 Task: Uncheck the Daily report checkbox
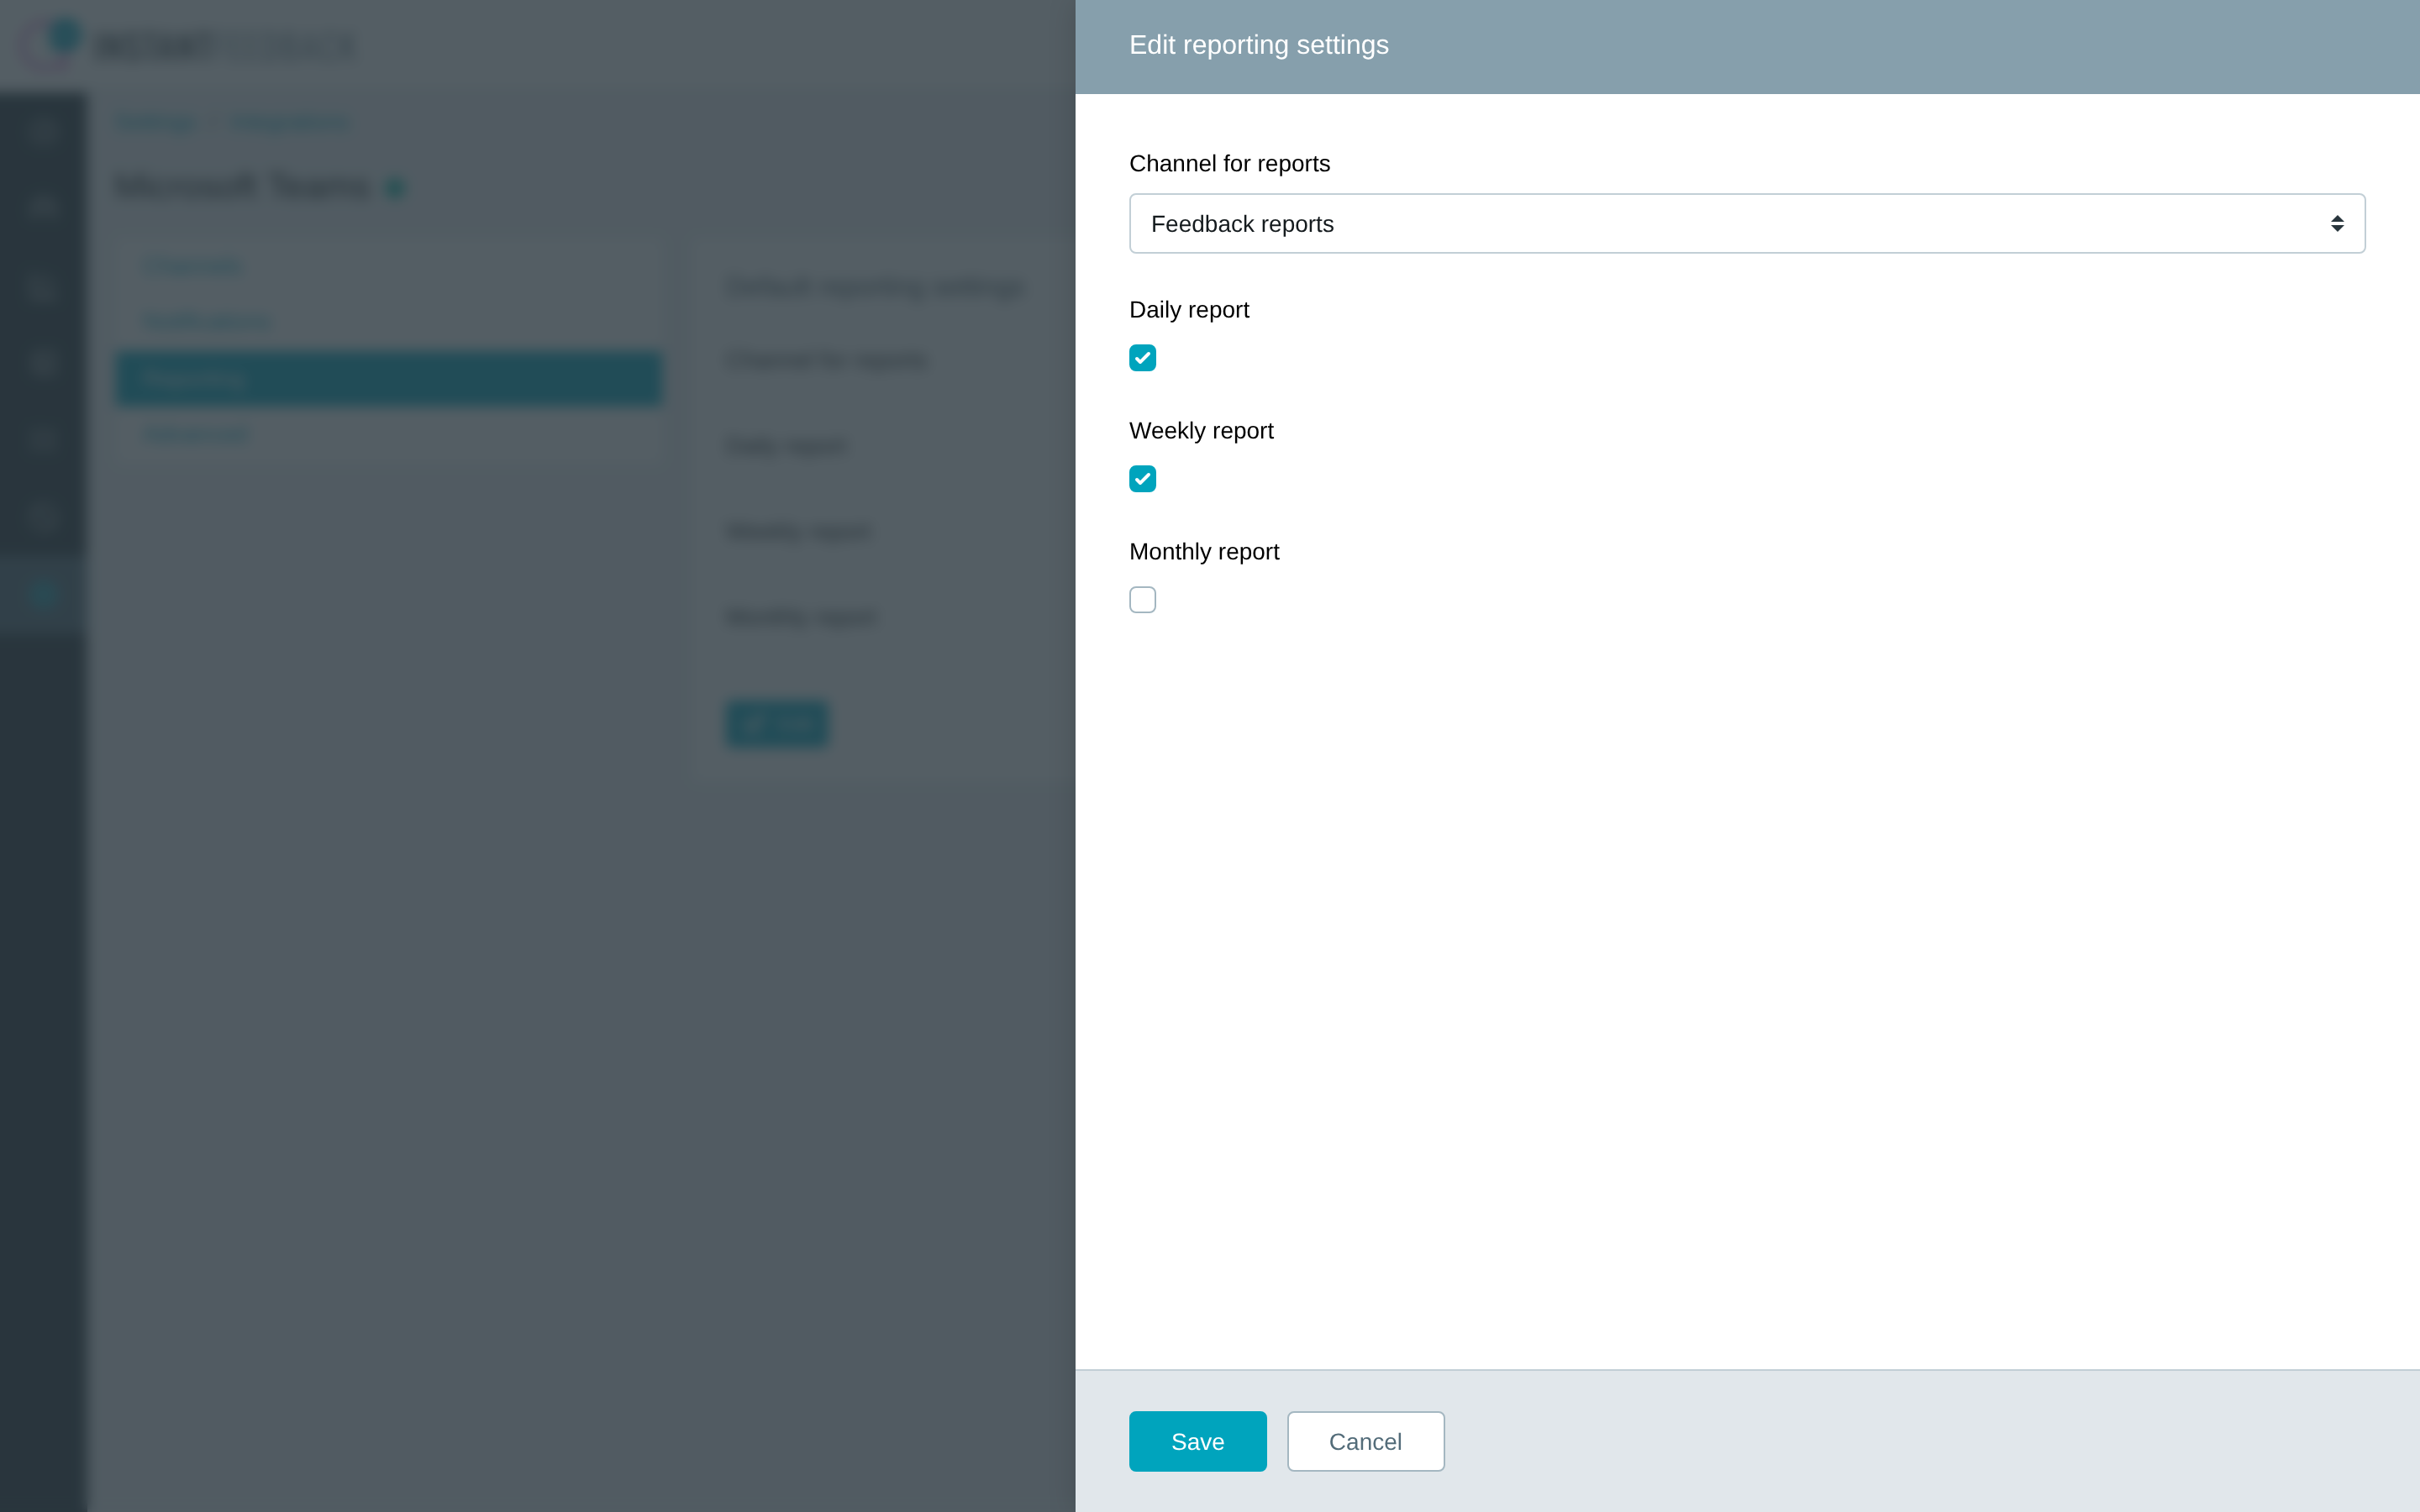(1142, 358)
